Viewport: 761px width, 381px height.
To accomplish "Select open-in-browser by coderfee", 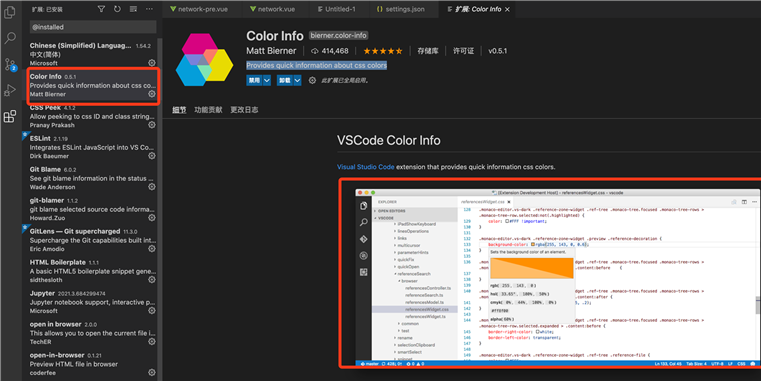I will (x=92, y=364).
